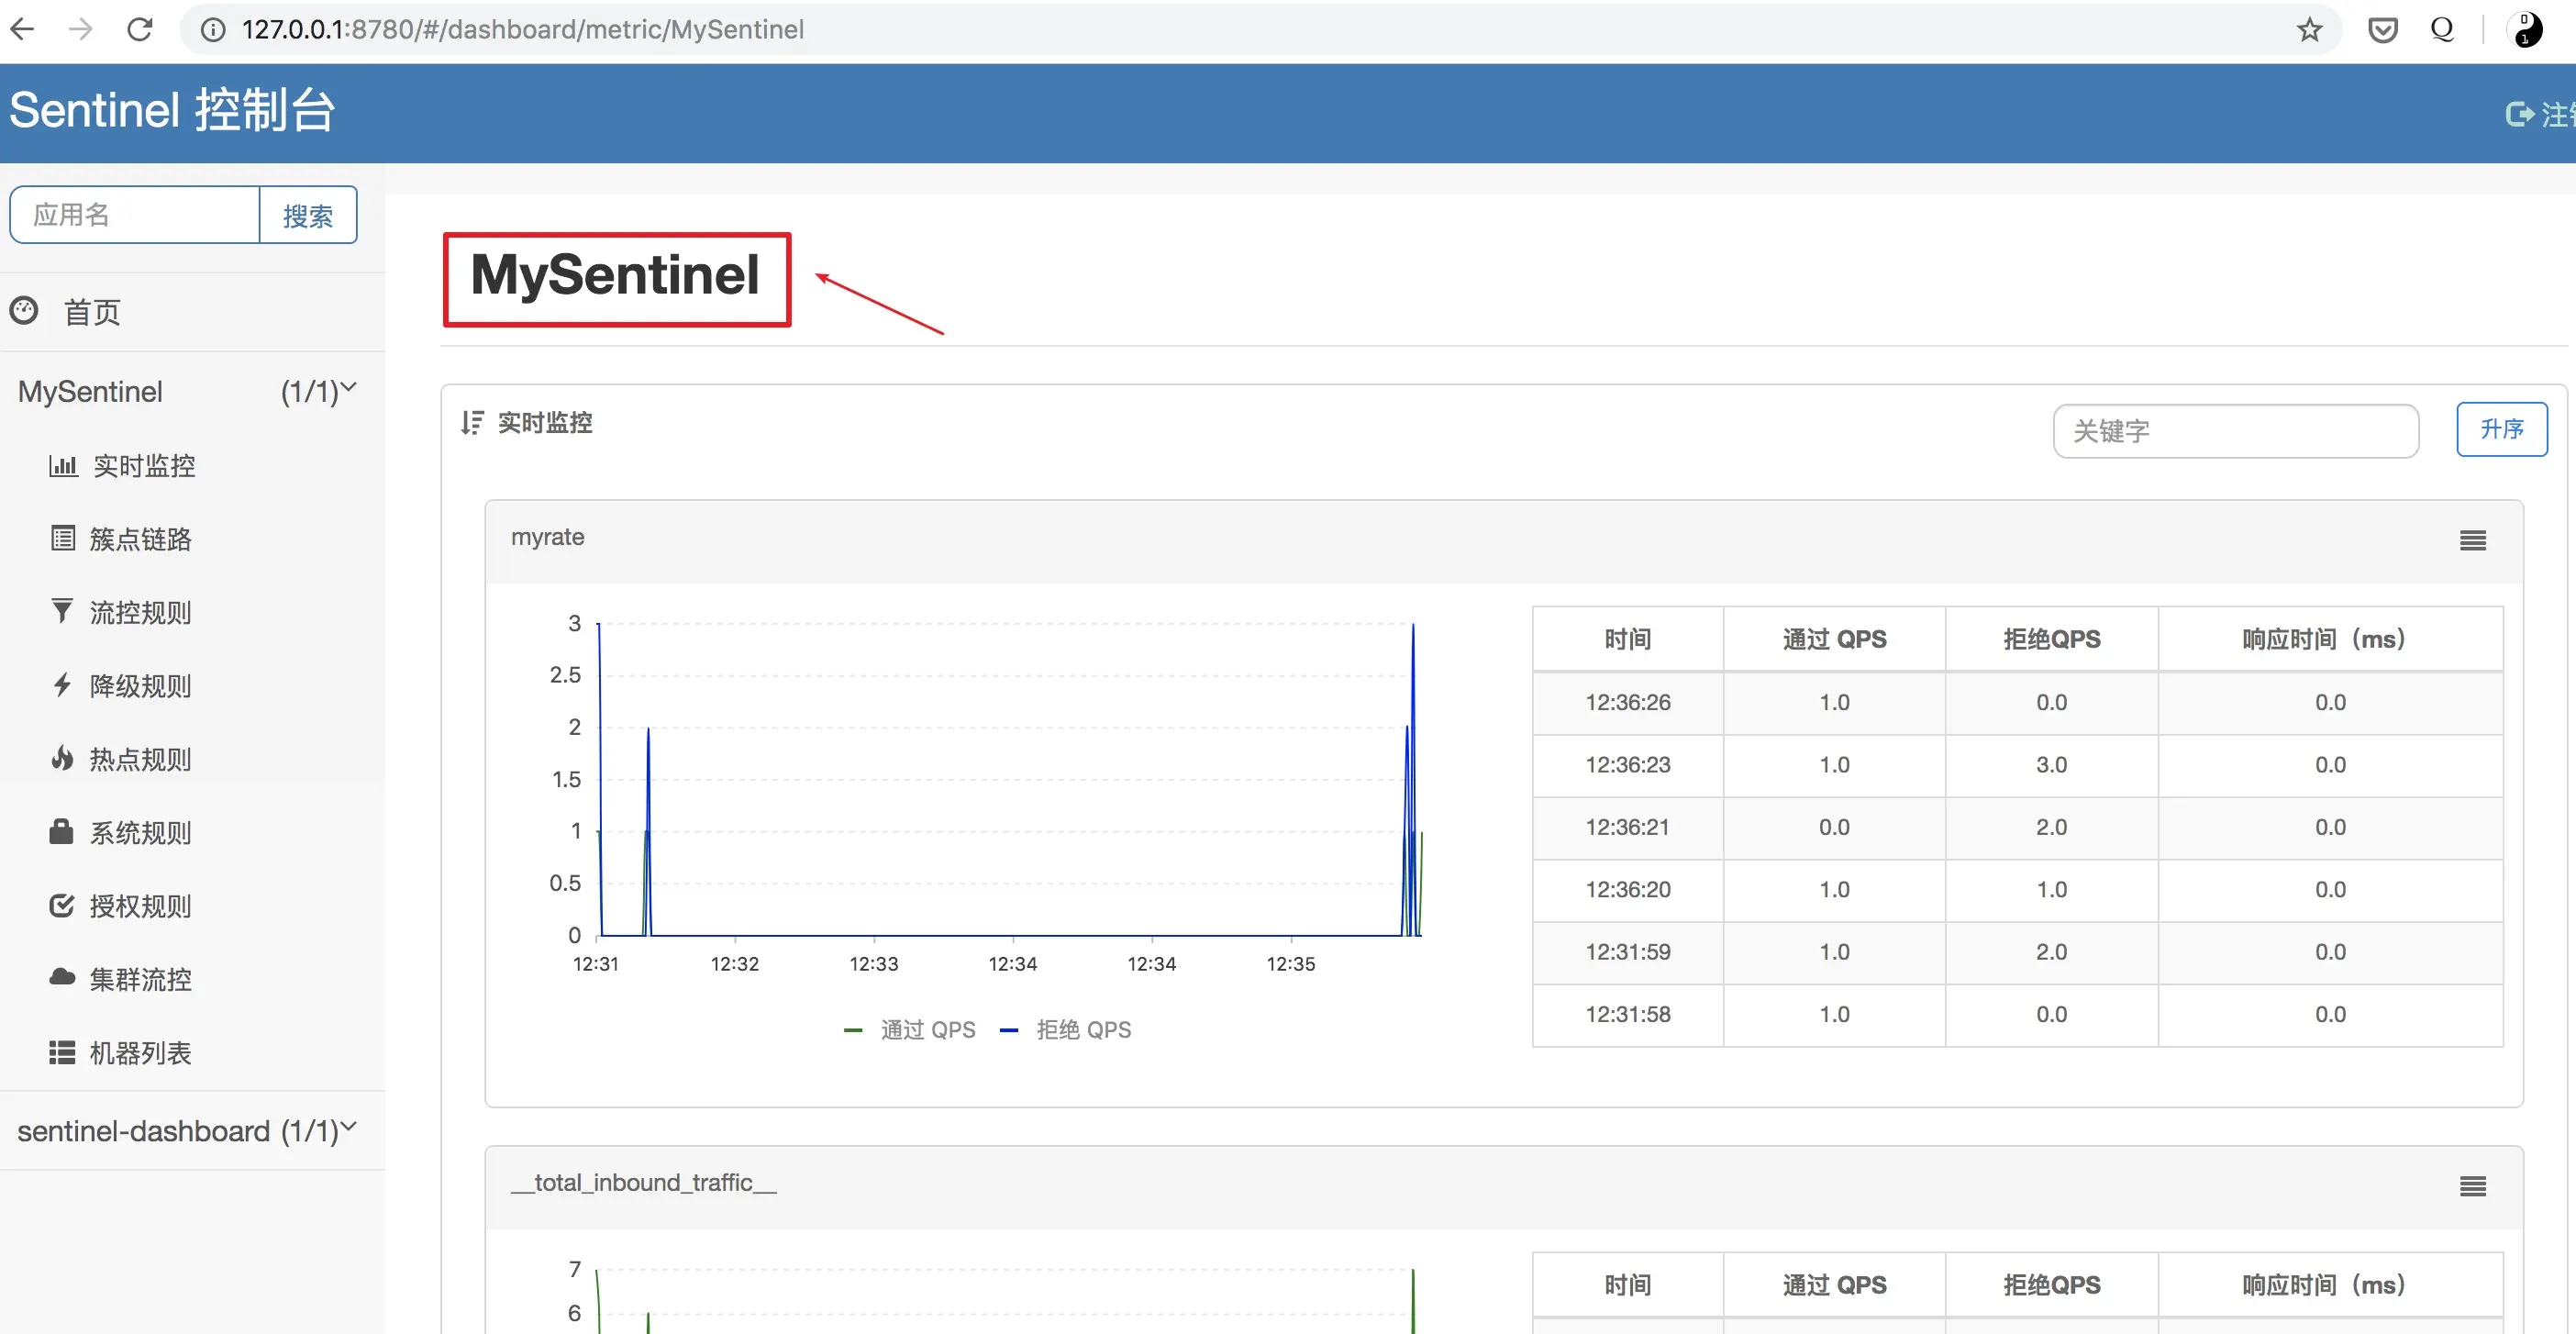Open the yin-yang profile icon
The width and height of the screenshot is (2576, 1334).
pyautogui.click(x=2525, y=30)
